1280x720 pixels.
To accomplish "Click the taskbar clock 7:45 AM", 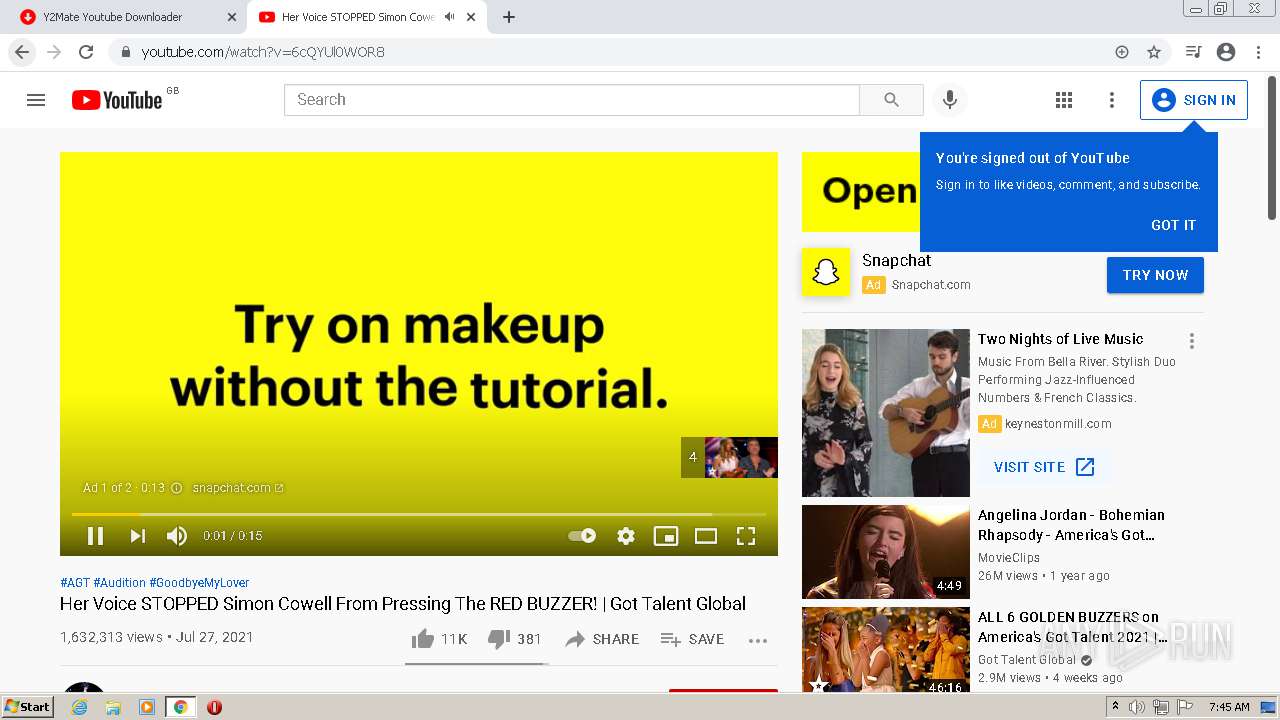I will pos(1229,707).
